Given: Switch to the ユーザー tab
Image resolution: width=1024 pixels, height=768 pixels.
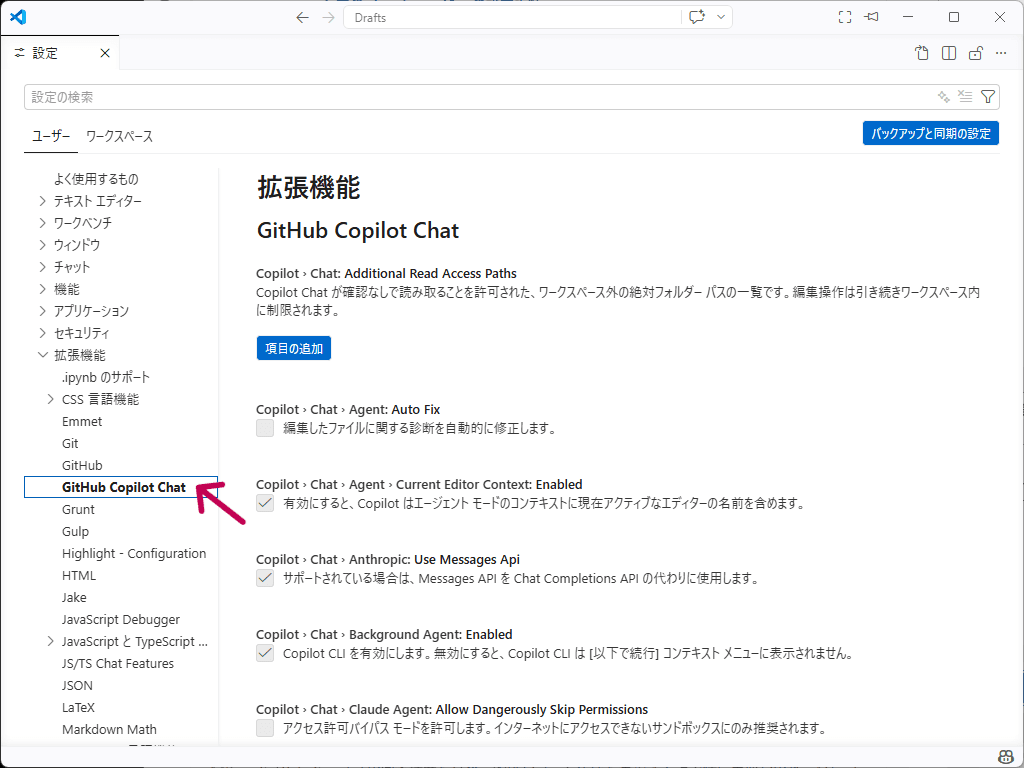Looking at the screenshot, I should 51,136.
